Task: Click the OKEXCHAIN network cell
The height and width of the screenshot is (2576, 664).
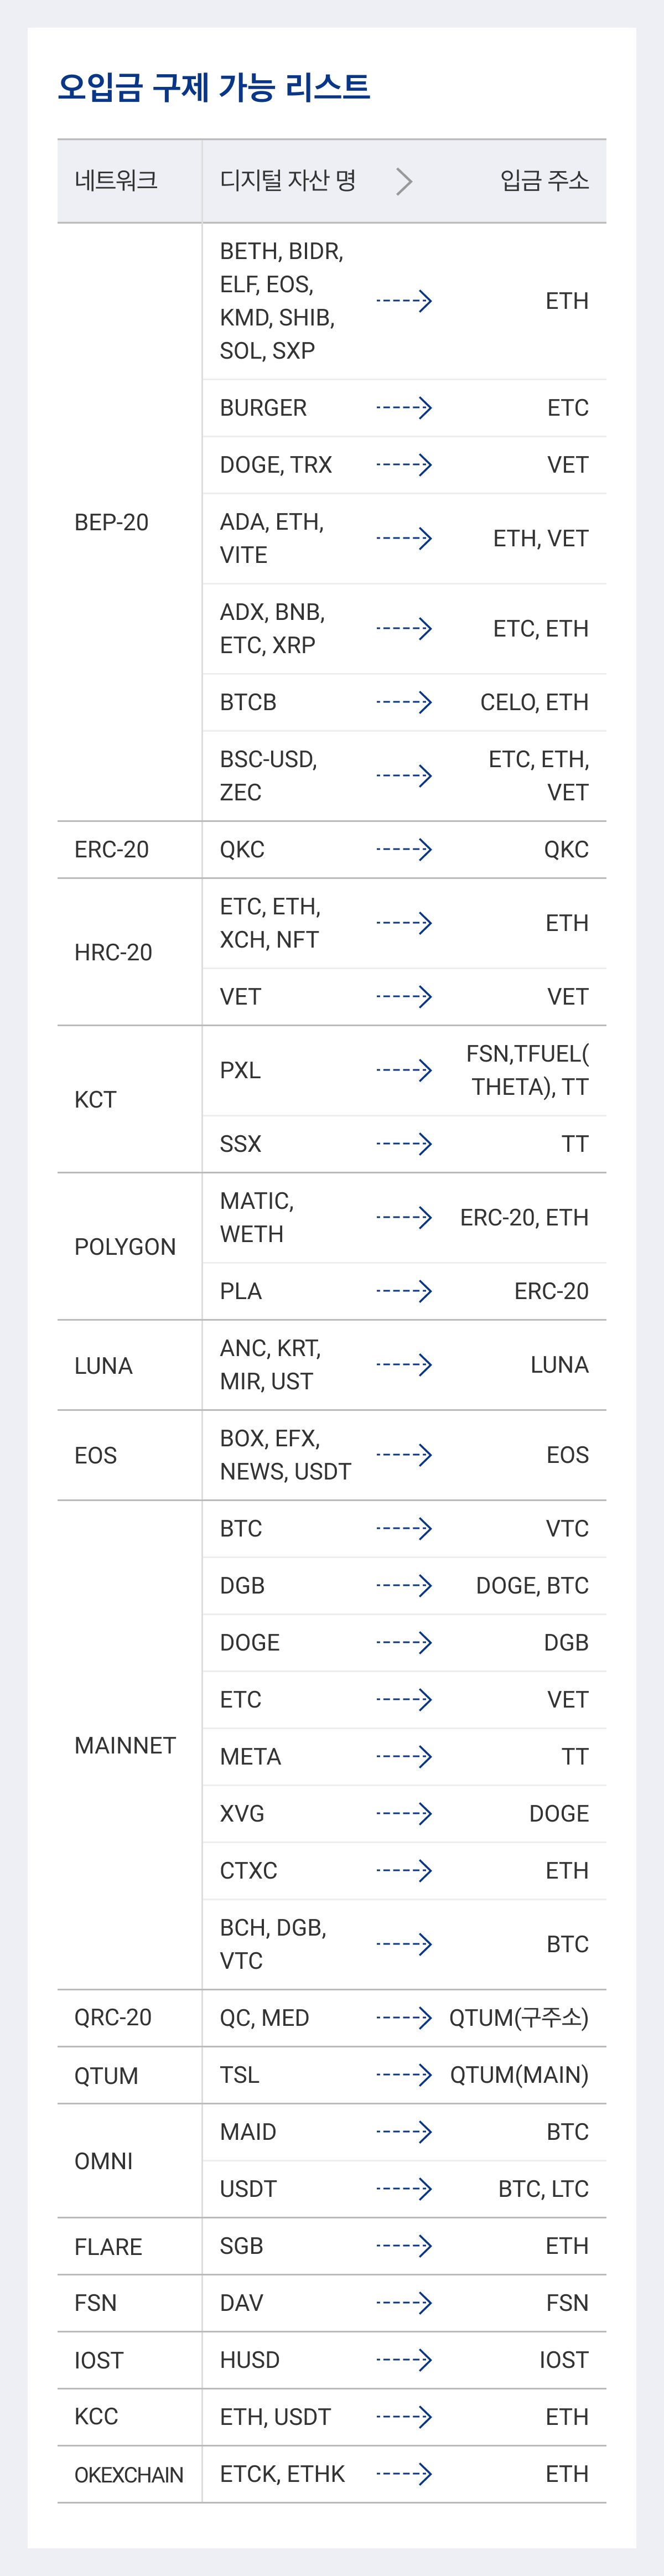Action: click(x=130, y=2474)
